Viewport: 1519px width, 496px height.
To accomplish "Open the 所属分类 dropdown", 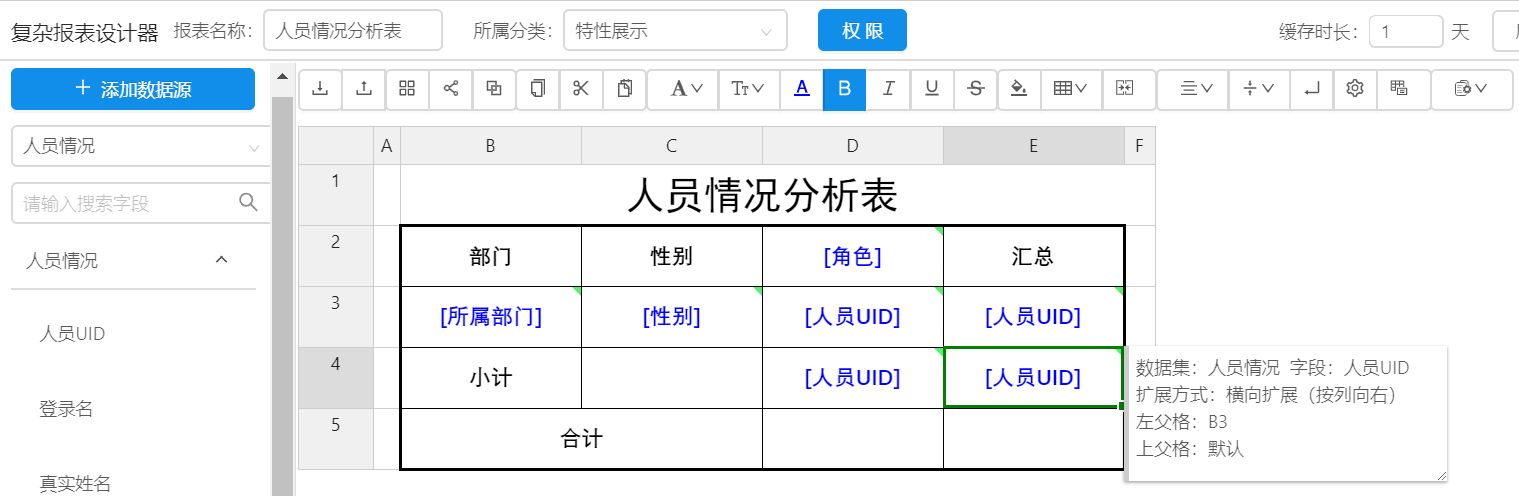I will pos(675,31).
